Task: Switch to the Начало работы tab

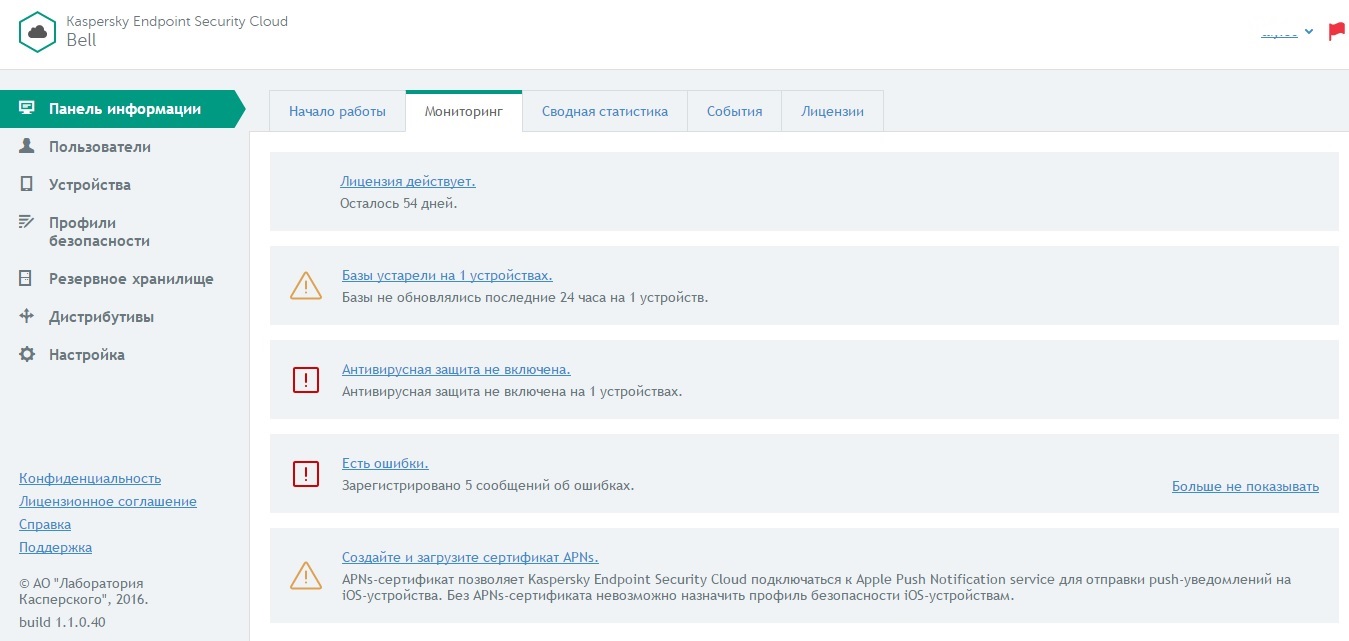Action: (337, 111)
